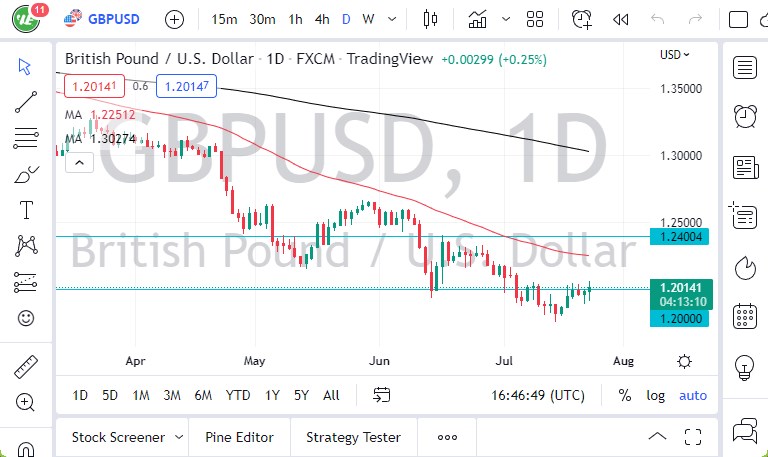Image resolution: width=768 pixels, height=457 pixels.
Task: Open the chat bubbles icon
Action: [744, 433]
